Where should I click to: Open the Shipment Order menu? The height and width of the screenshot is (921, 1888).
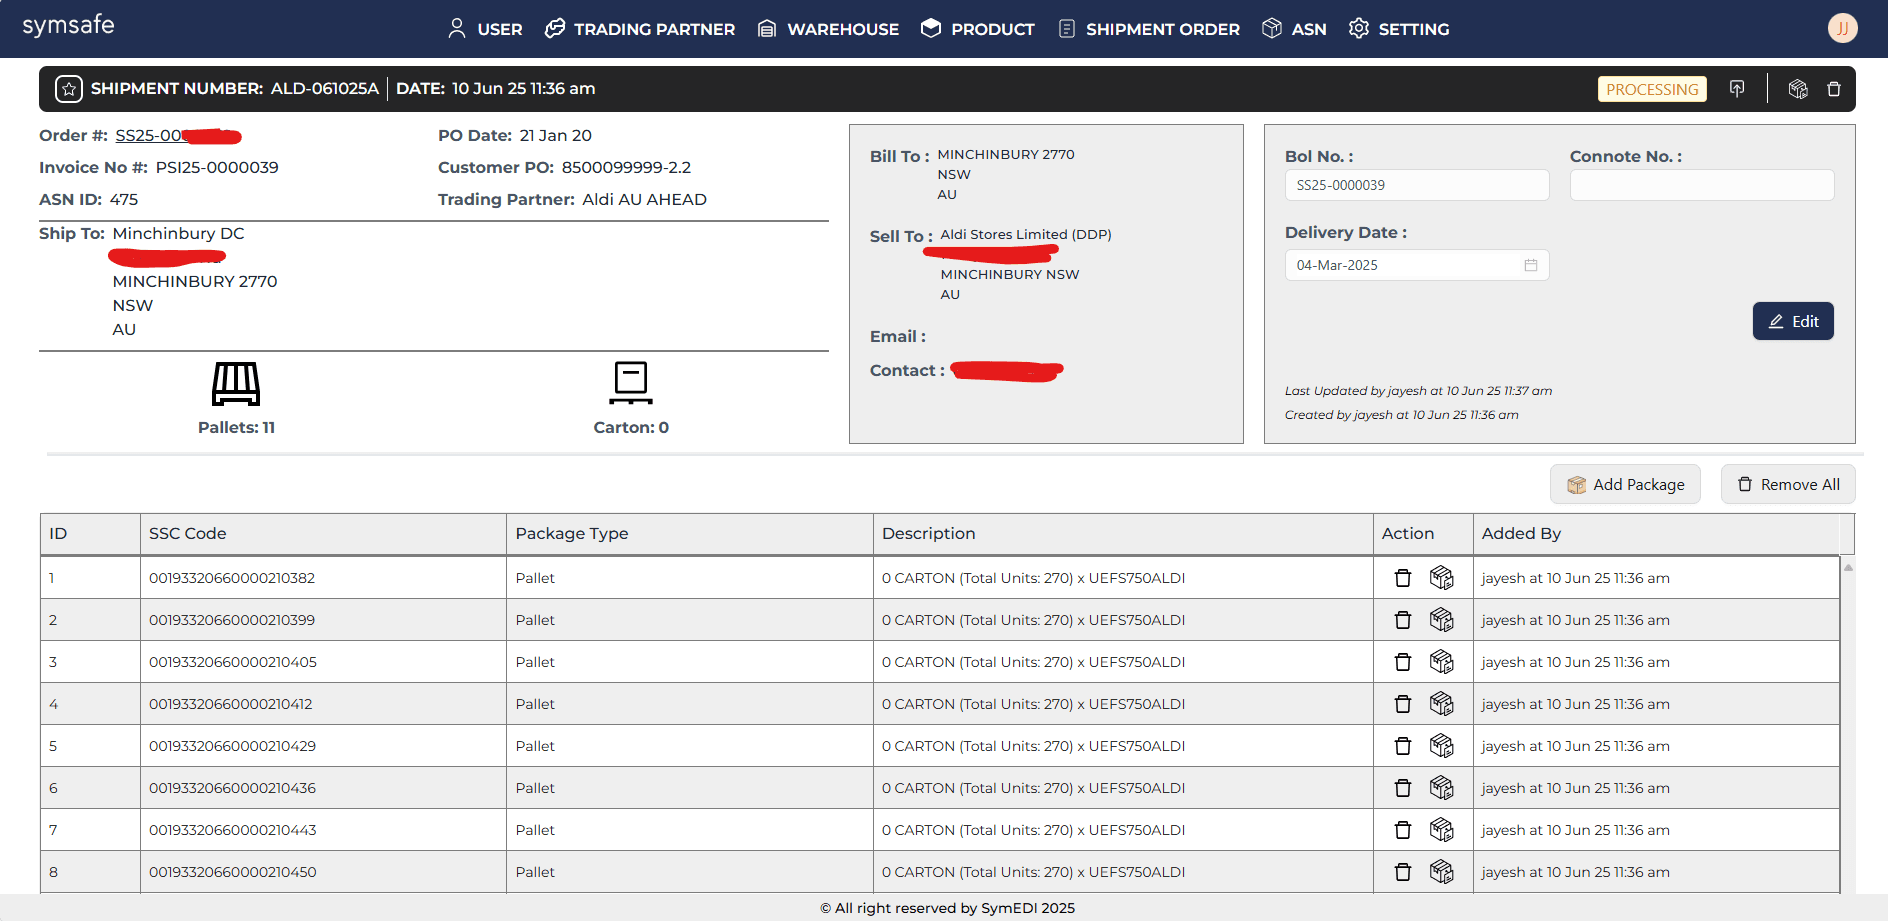(x=1149, y=29)
